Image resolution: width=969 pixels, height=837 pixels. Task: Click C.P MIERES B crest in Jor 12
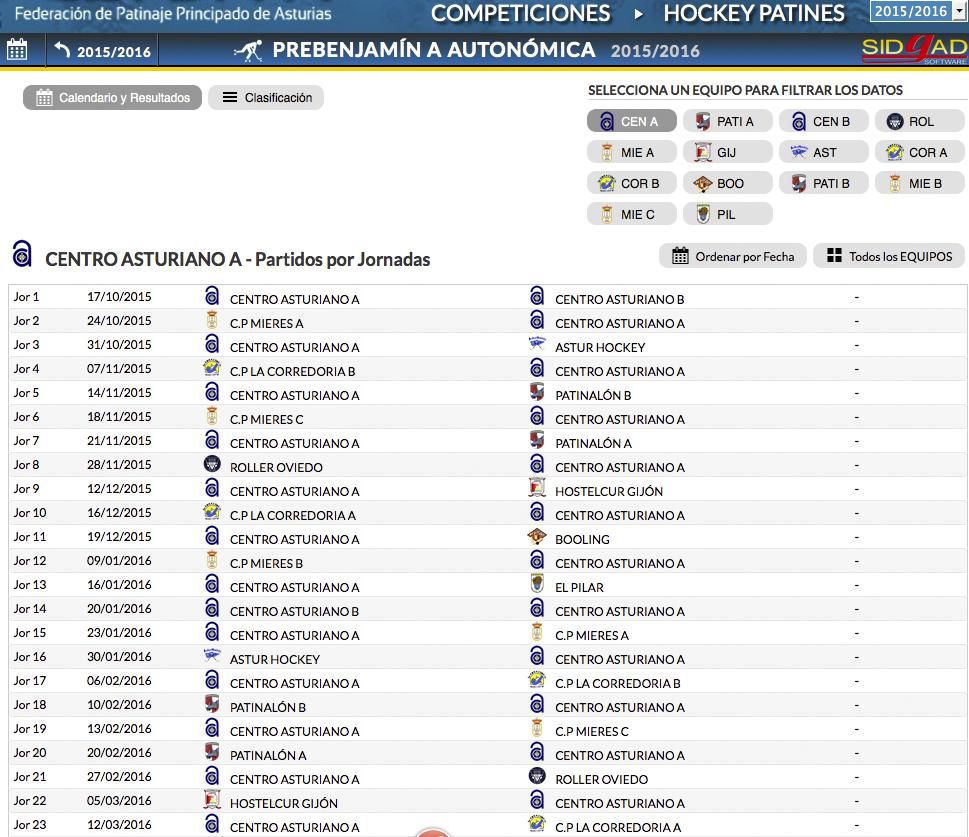(212, 559)
